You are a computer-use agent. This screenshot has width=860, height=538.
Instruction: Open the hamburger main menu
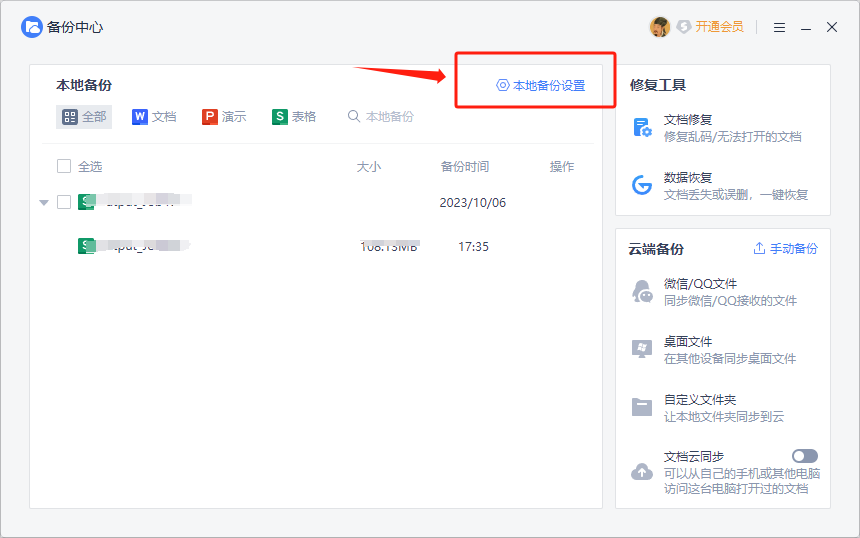click(779, 27)
